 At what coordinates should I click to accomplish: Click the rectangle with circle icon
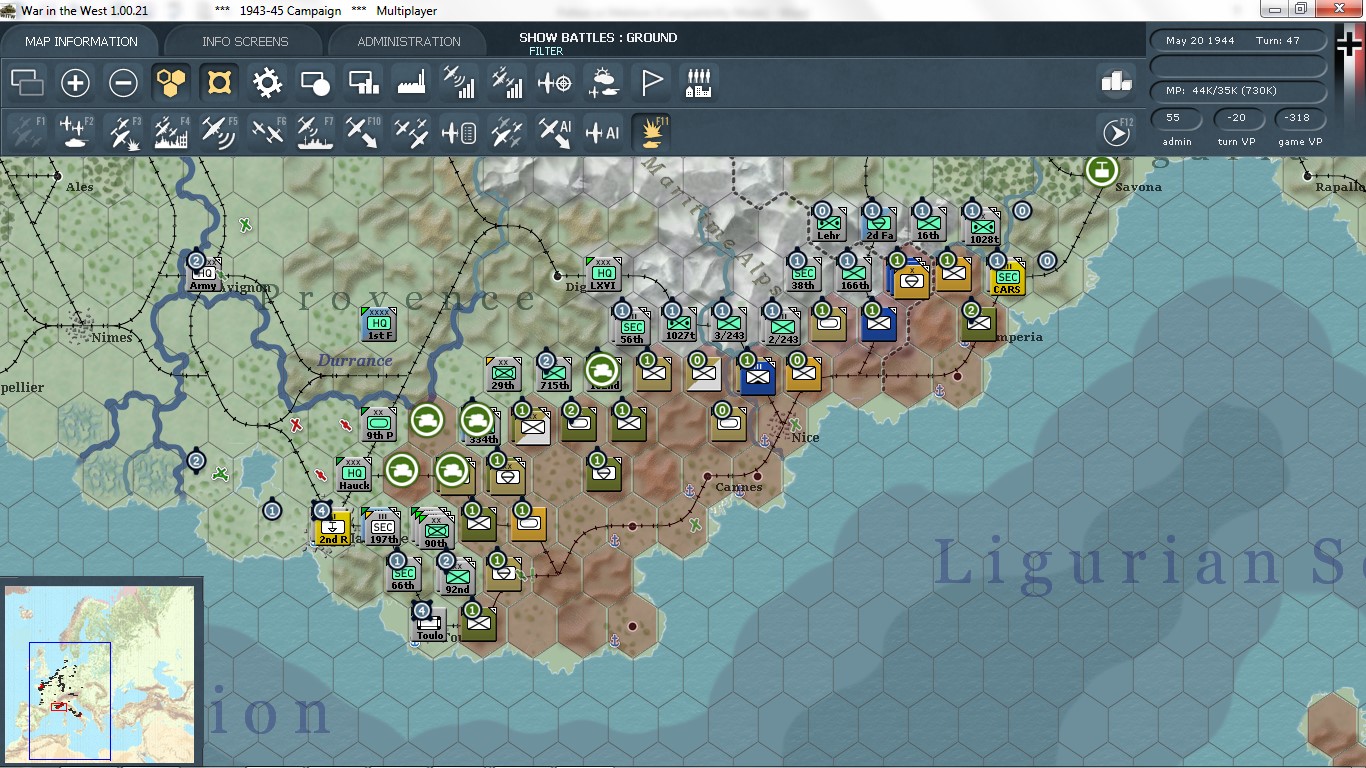pyautogui.click(x=315, y=82)
